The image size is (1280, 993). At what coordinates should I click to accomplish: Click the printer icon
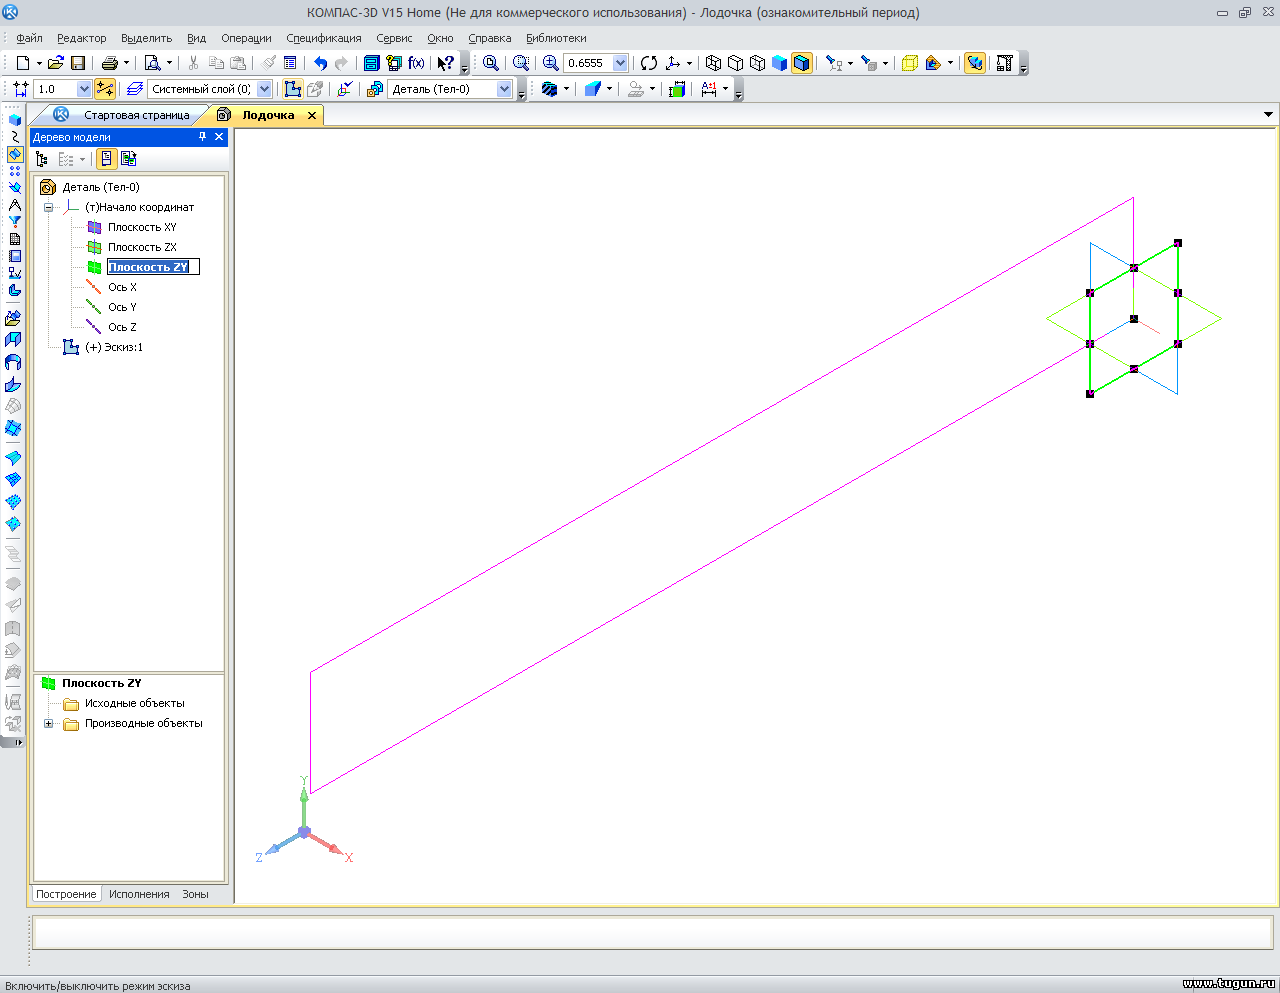pos(110,63)
